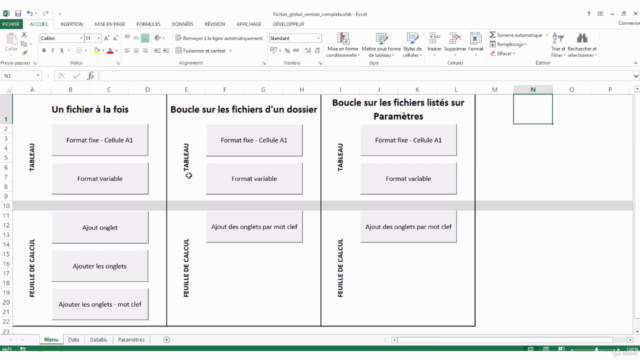Image resolution: width=640 pixels, height=360 pixels.
Task: Align text left in Alignement group
Action: [127, 51]
